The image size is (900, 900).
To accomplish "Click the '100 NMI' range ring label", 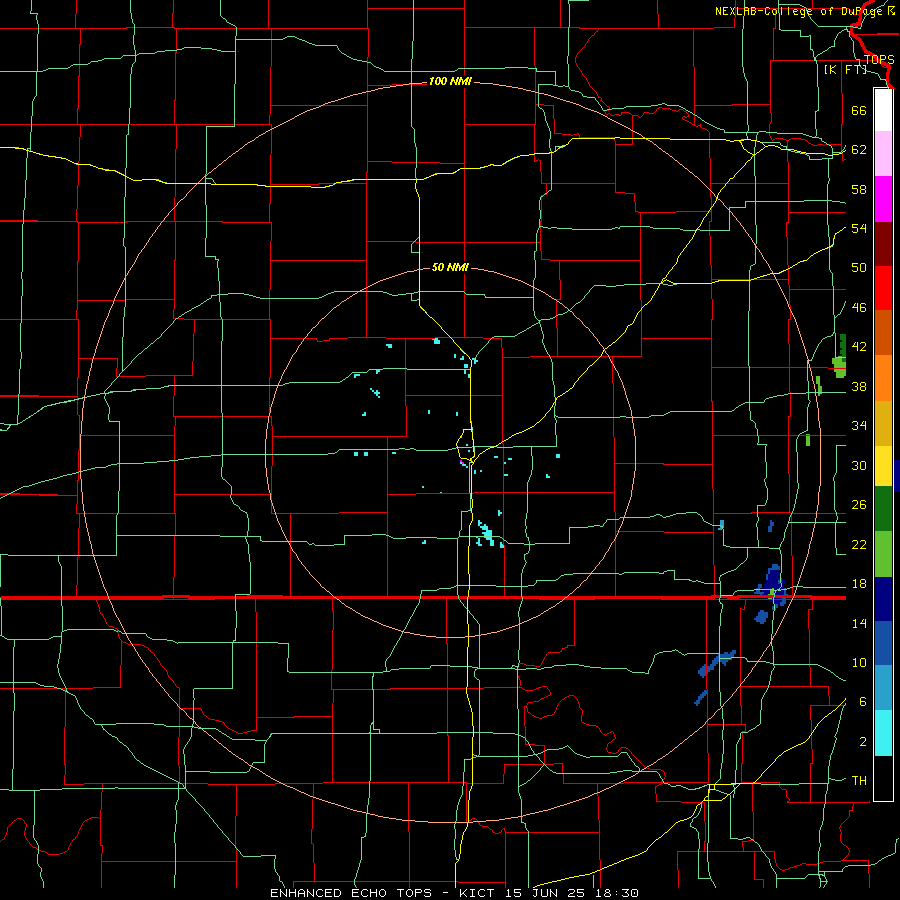I will tap(450, 82).
